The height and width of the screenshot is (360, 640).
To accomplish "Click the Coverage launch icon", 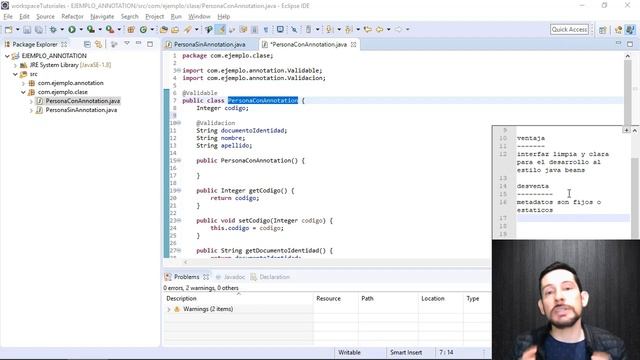I will point(91,29).
